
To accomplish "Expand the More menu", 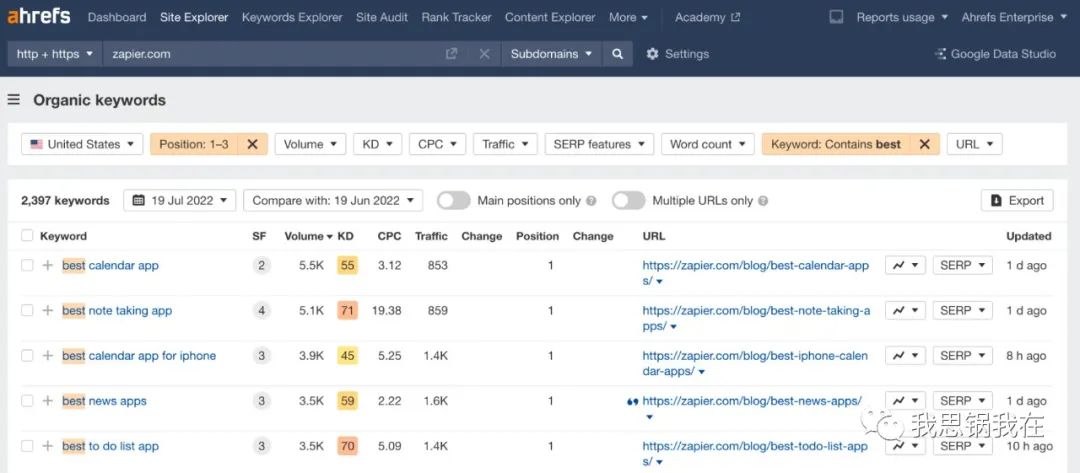I will coord(628,17).
